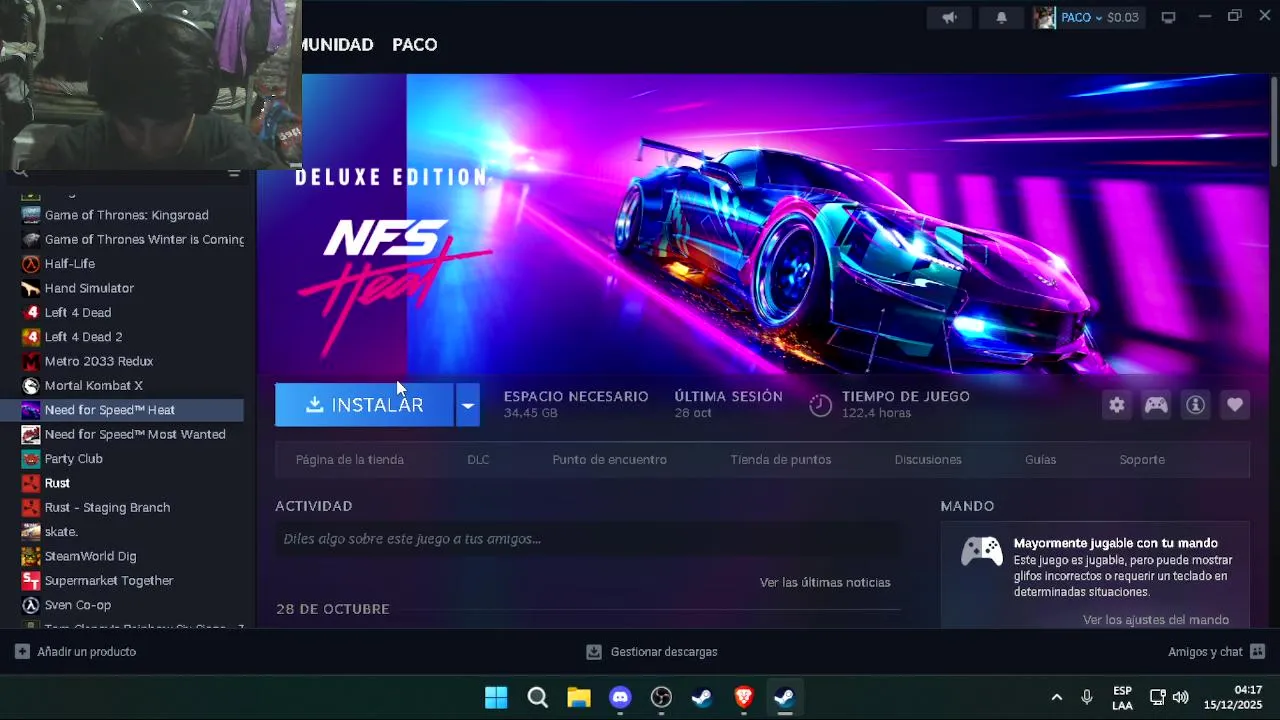
Task: Open the Discusiones tab
Action: (x=928, y=460)
